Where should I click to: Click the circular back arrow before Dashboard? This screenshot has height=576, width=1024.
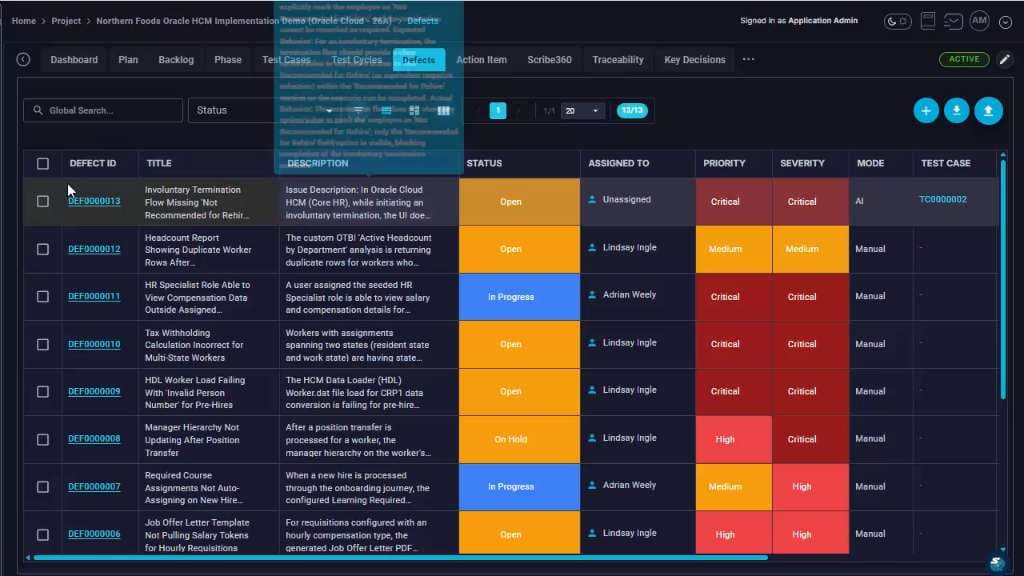point(24,59)
